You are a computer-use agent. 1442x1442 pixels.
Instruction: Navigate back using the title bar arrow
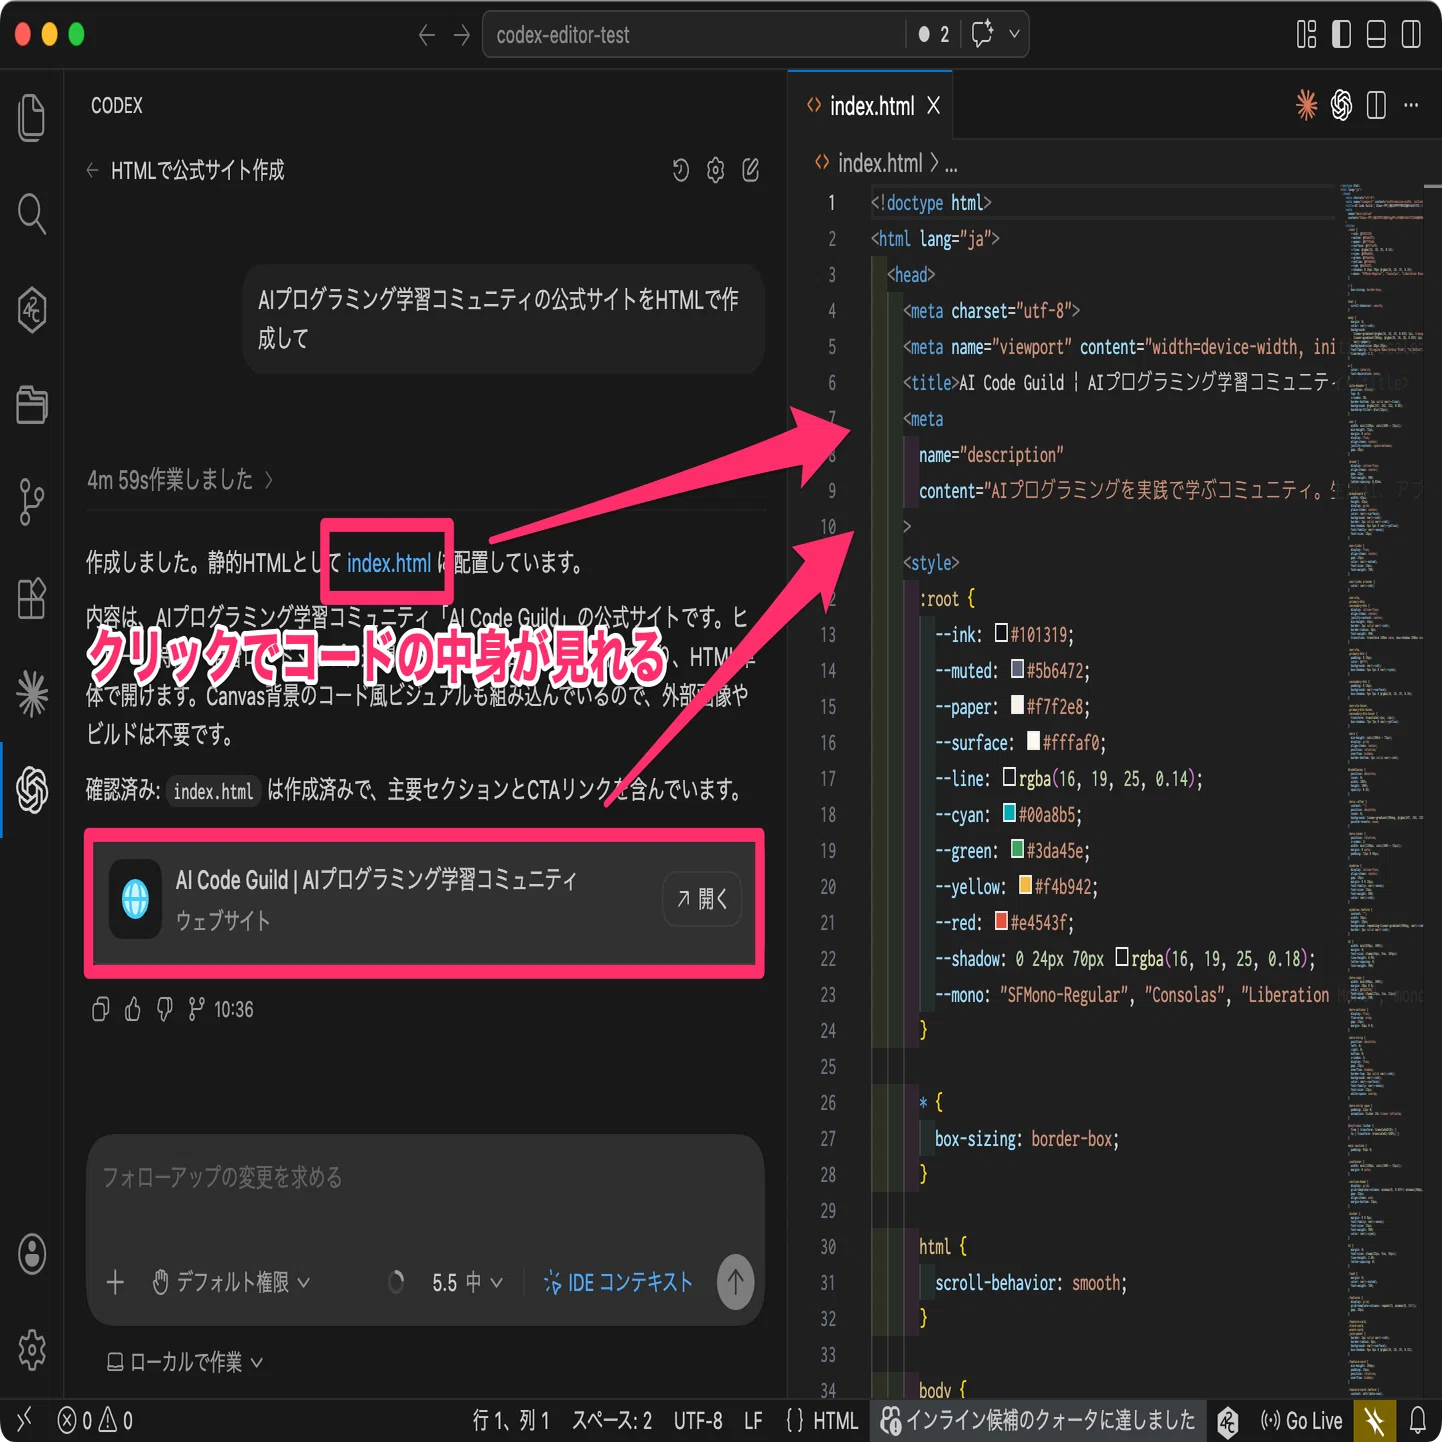tap(427, 35)
